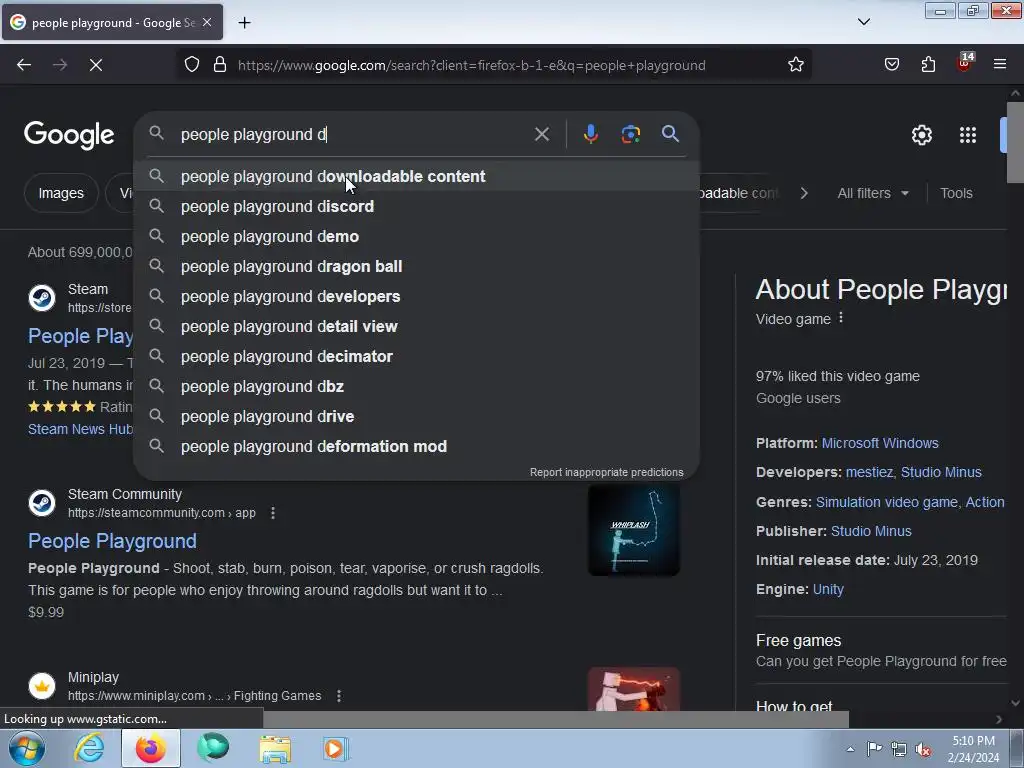Click the network tray icon
The image size is (1024, 768).
[899, 749]
